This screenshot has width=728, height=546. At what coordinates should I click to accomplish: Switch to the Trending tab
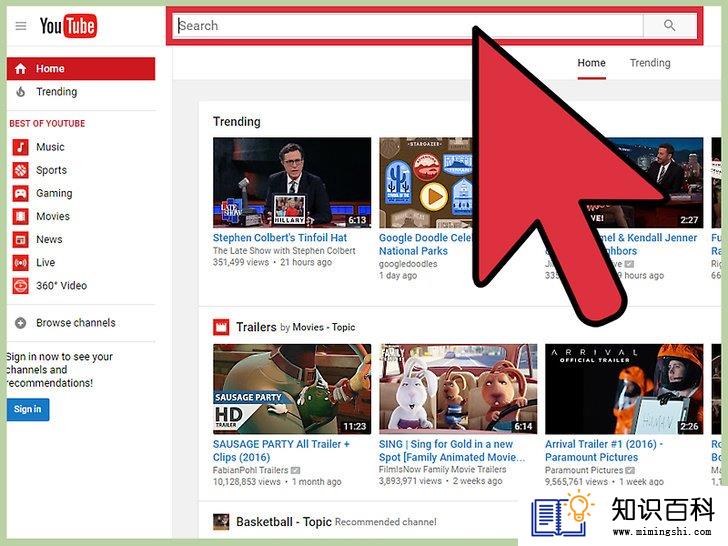tap(650, 63)
